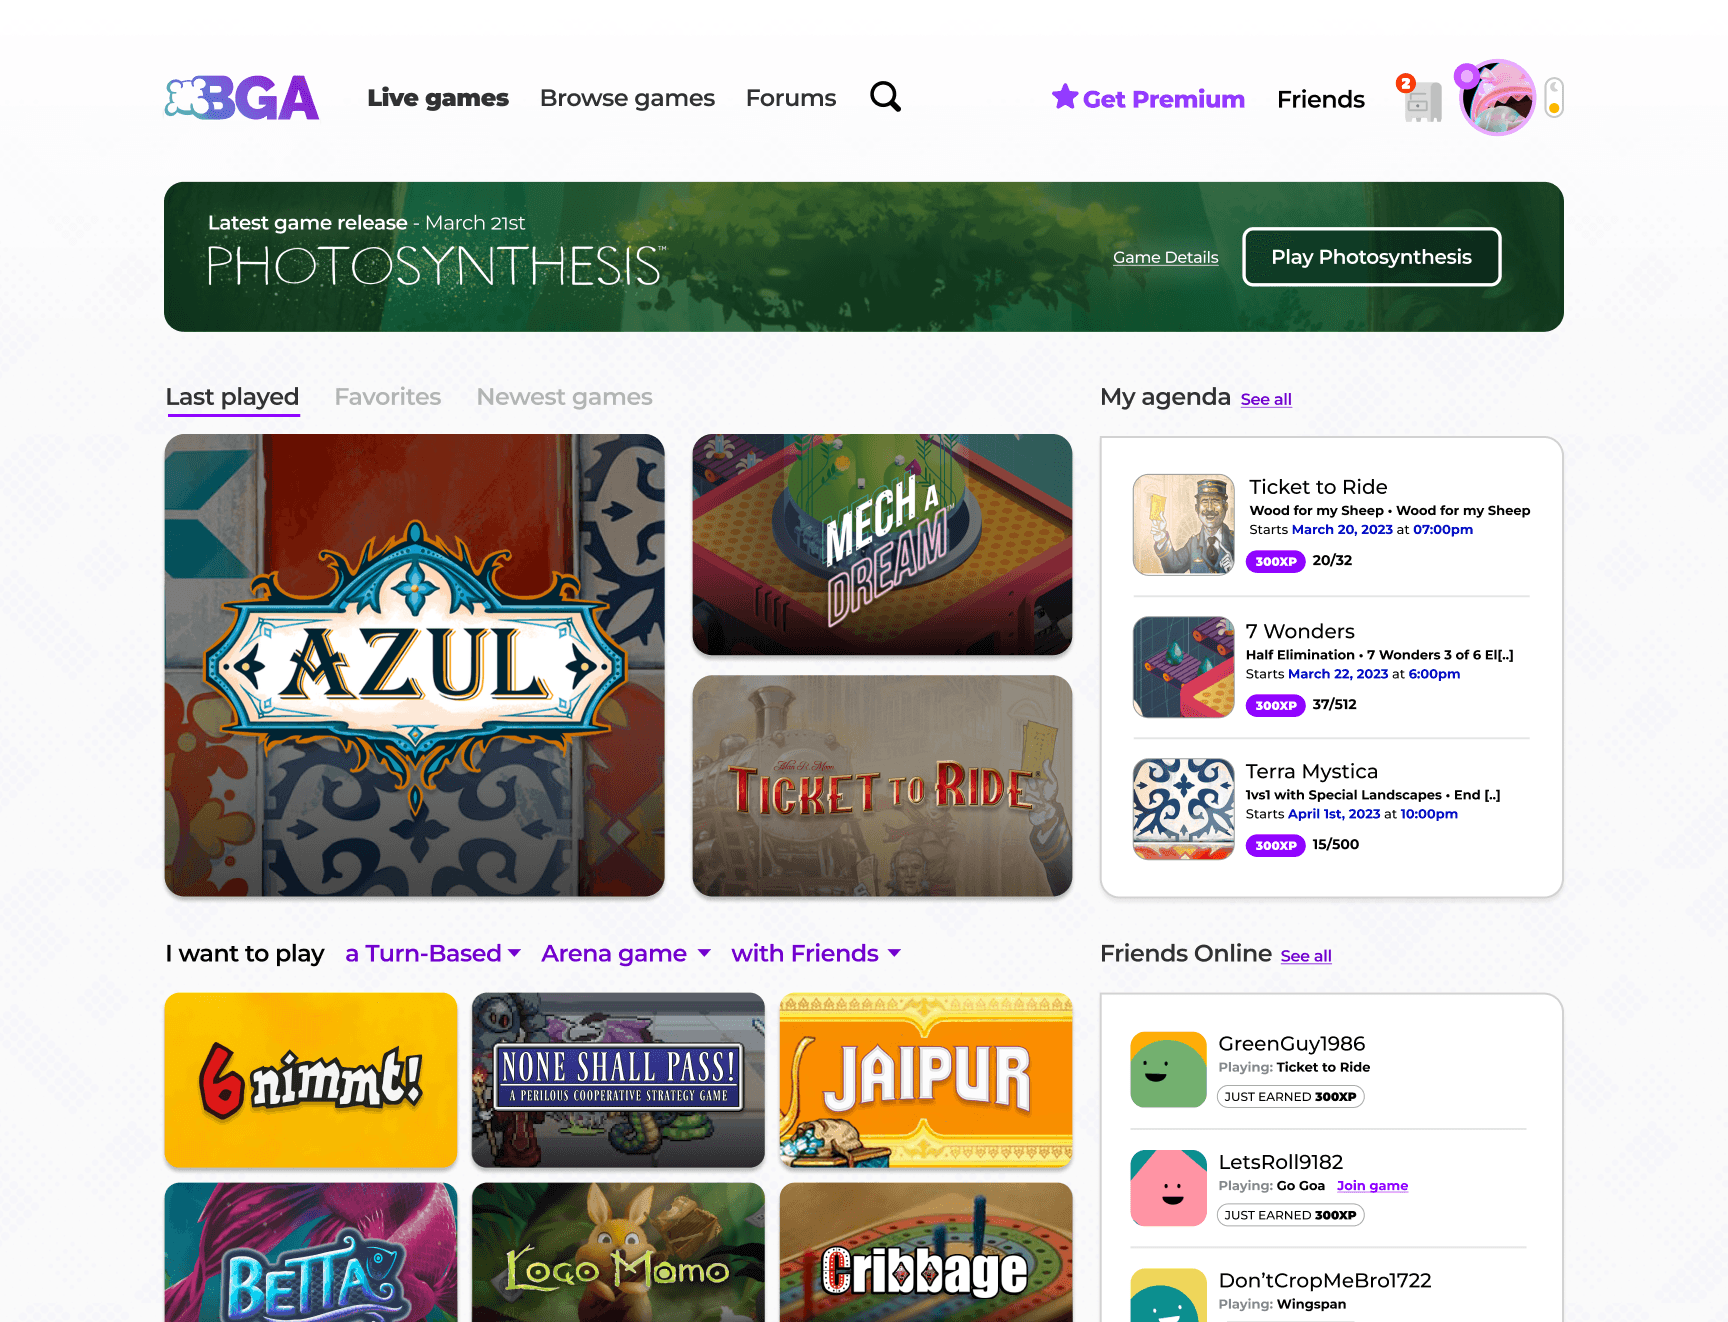Image resolution: width=1728 pixels, height=1322 pixels.
Task: Open LetsRoll9182's pink avatar
Action: [1168, 1188]
